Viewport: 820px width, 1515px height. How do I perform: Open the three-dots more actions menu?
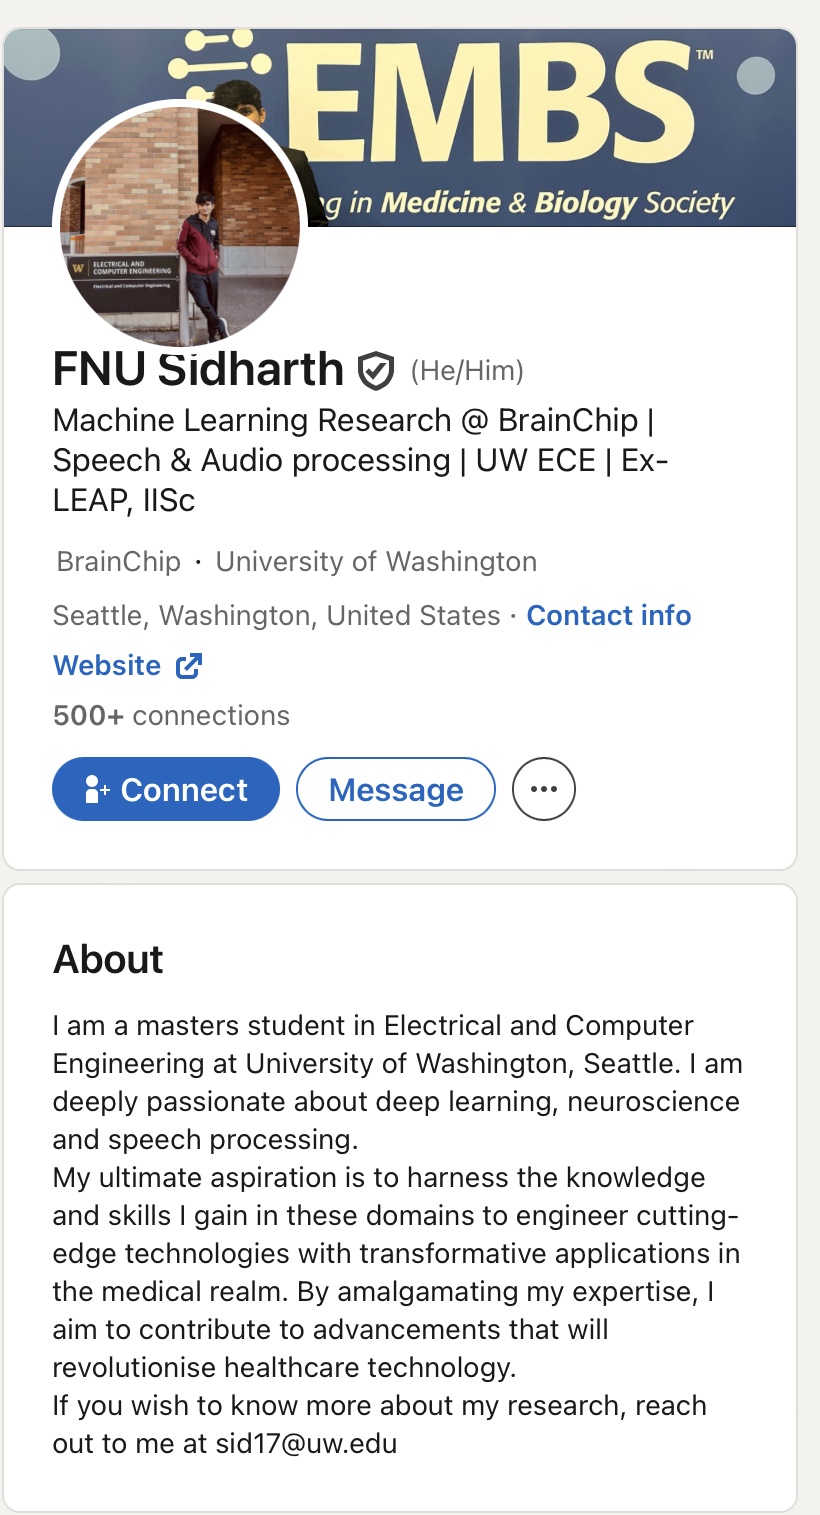pos(544,789)
